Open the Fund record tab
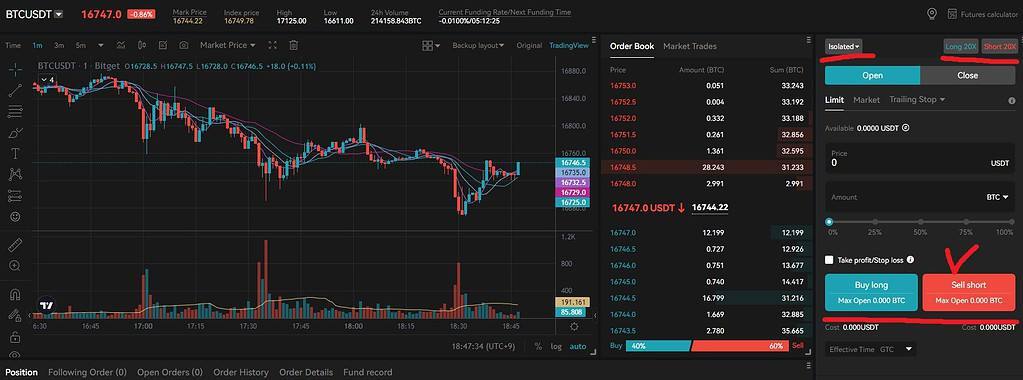The height and width of the screenshot is (380, 1023). pyautogui.click(x=368, y=372)
